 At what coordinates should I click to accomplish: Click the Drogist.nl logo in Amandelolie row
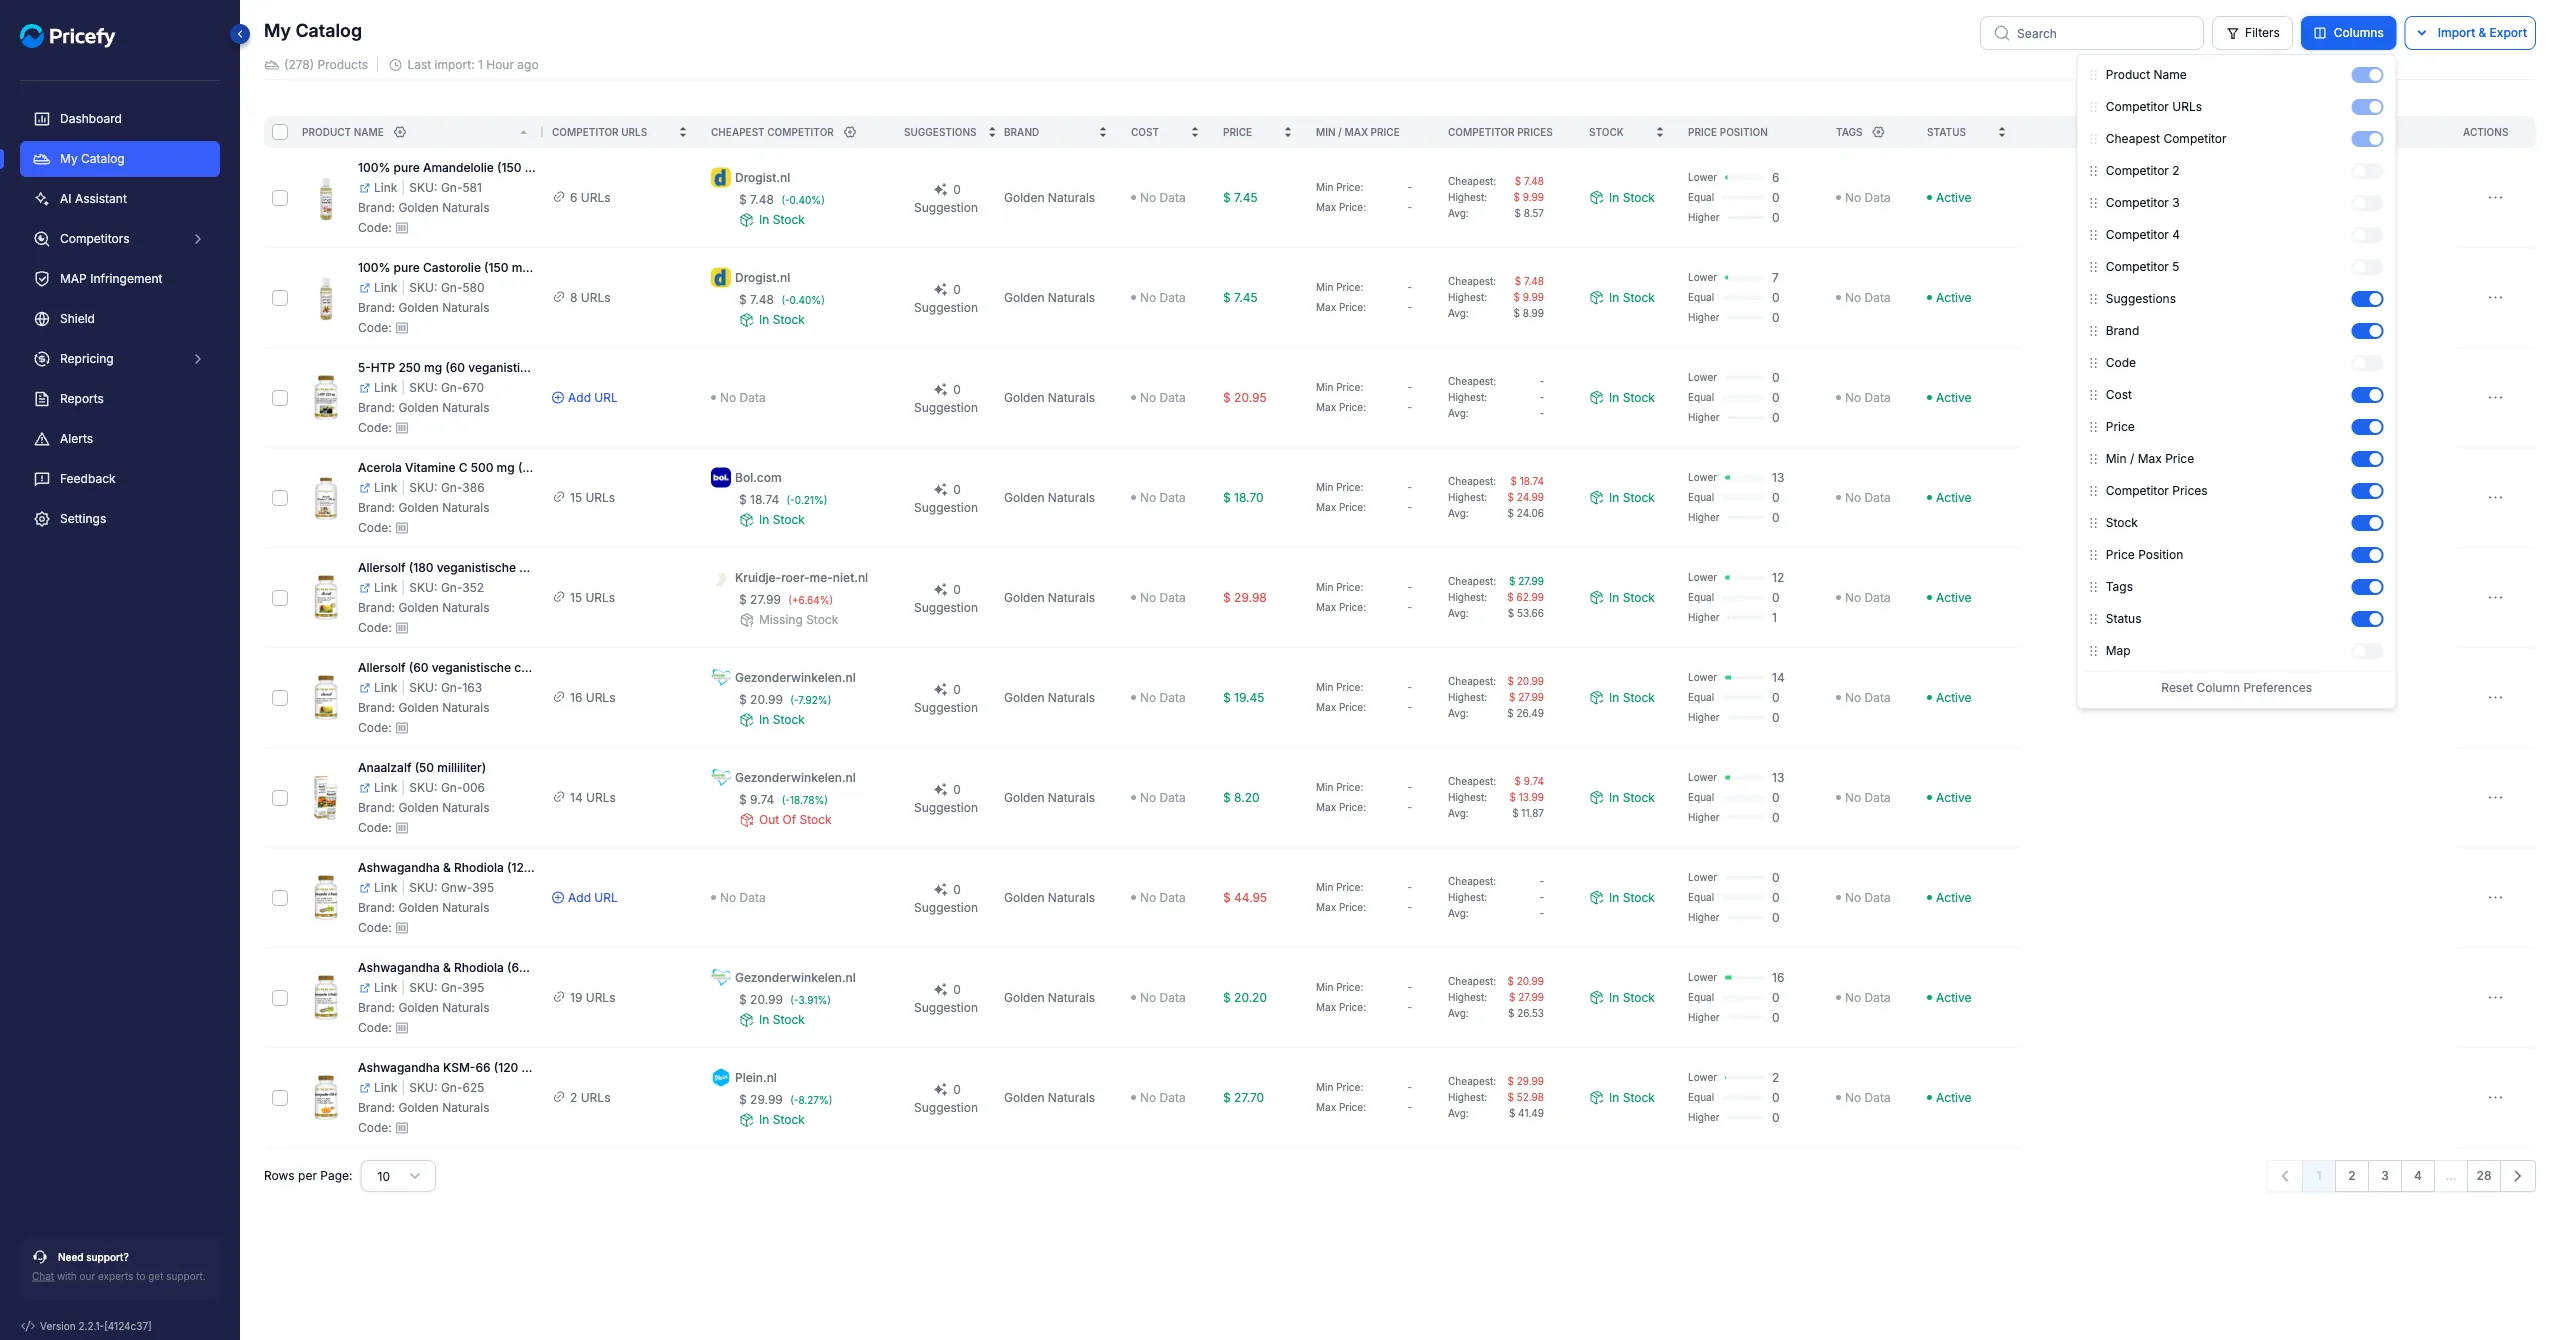click(720, 178)
